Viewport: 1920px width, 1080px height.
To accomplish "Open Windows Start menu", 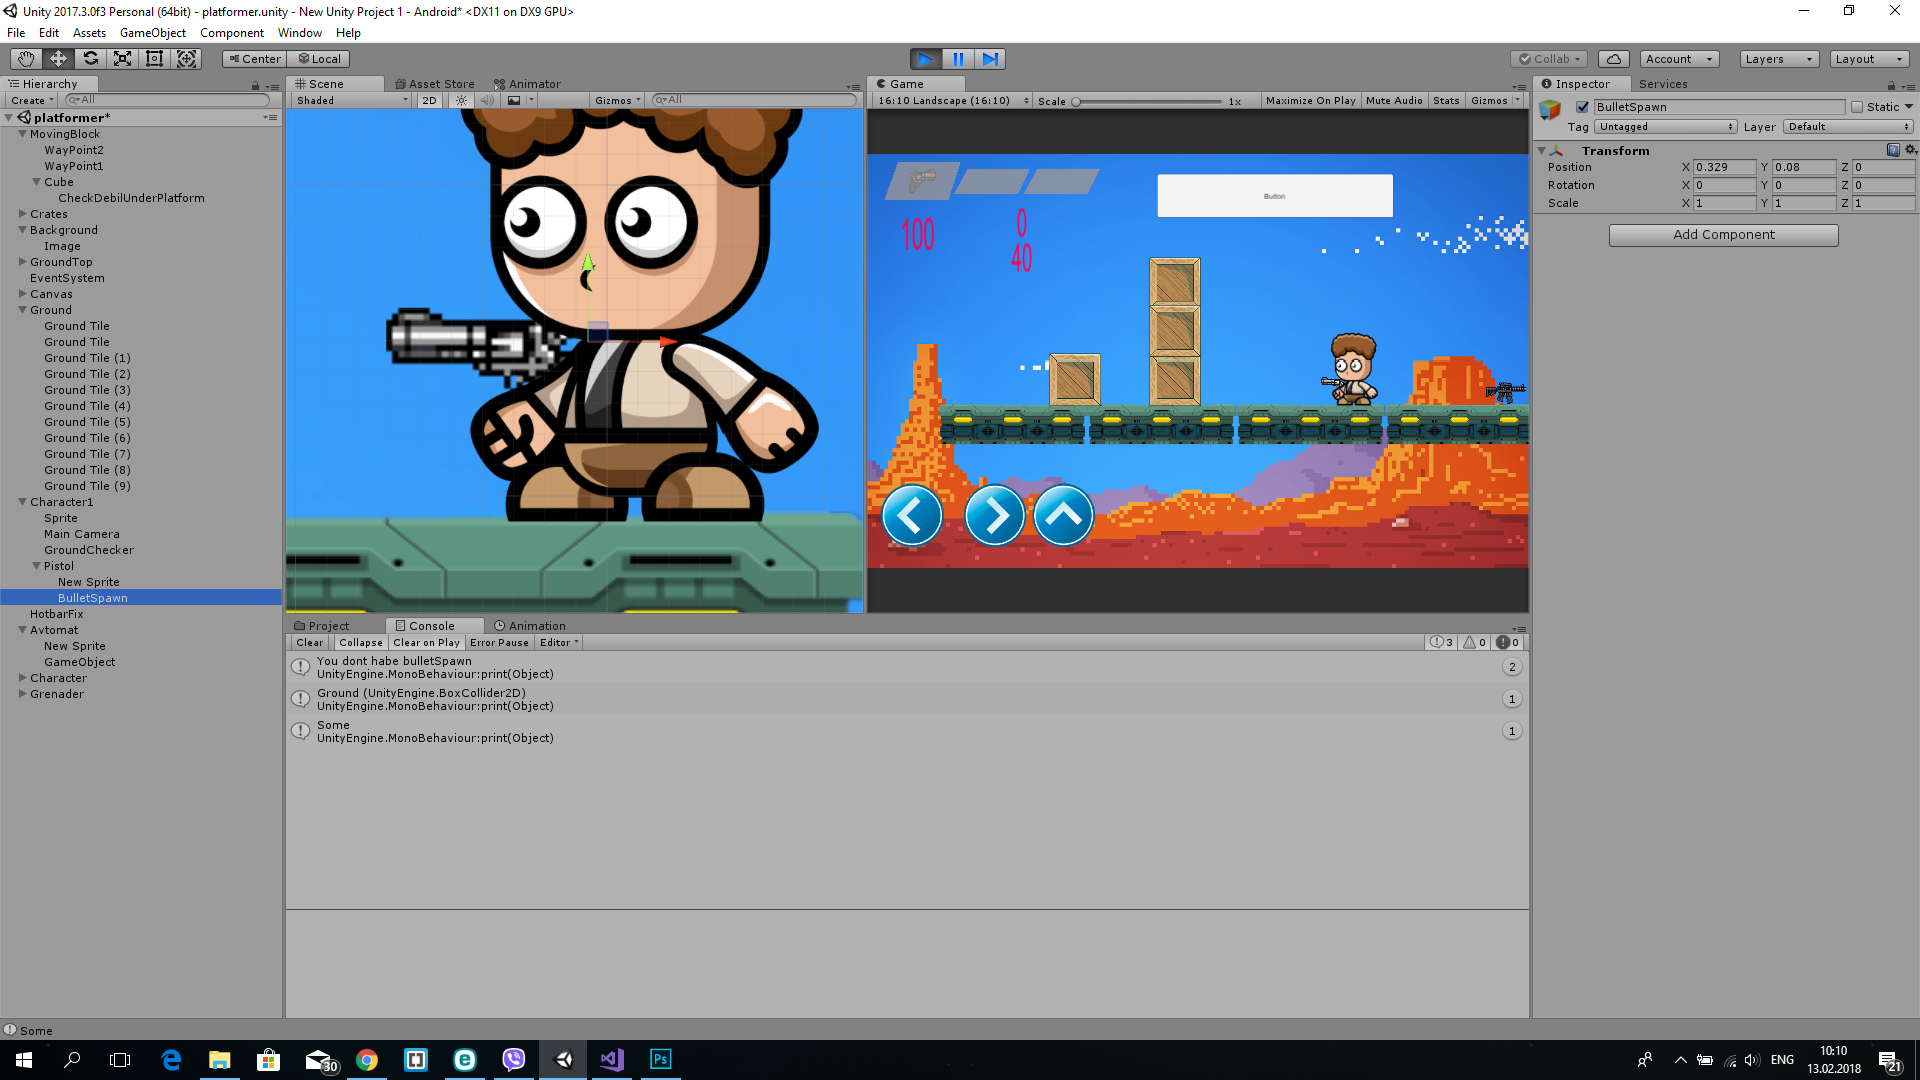I will (x=24, y=1060).
